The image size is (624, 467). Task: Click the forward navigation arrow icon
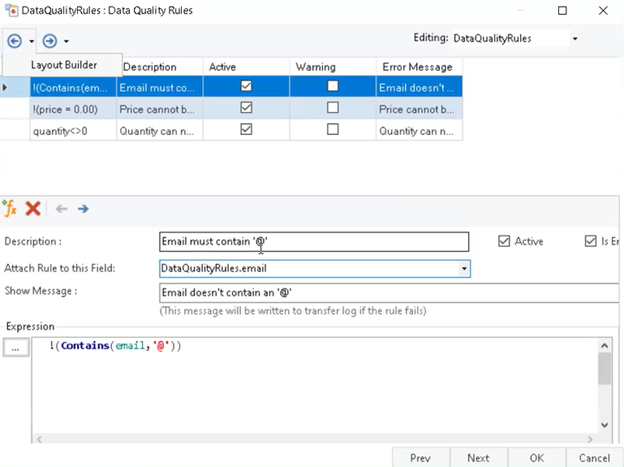click(49, 41)
